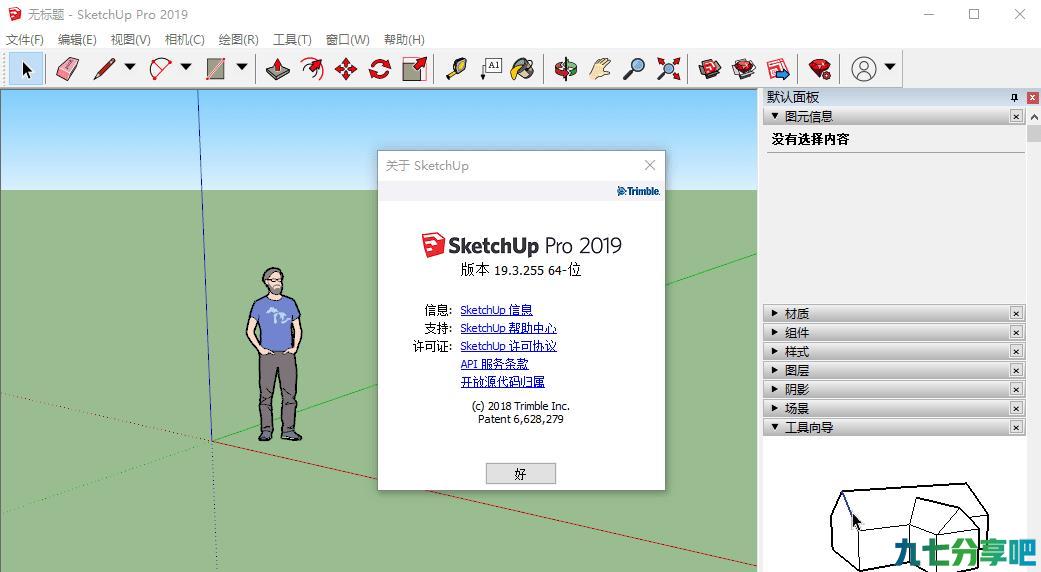Select the Paint Bucket tool

[x=523, y=69]
